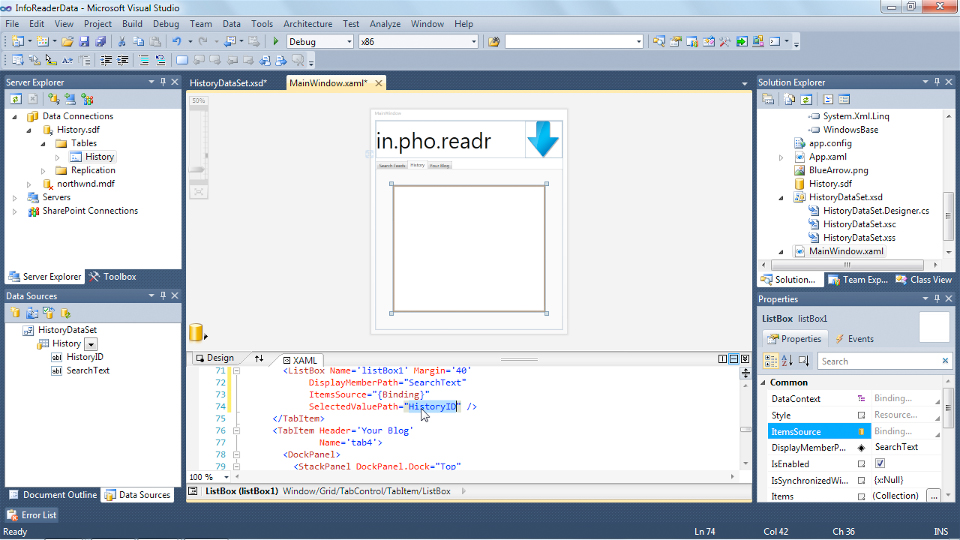The width and height of the screenshot is (960, 540).
Task: Open Object Browser toolbar icon
Action: 708,42
